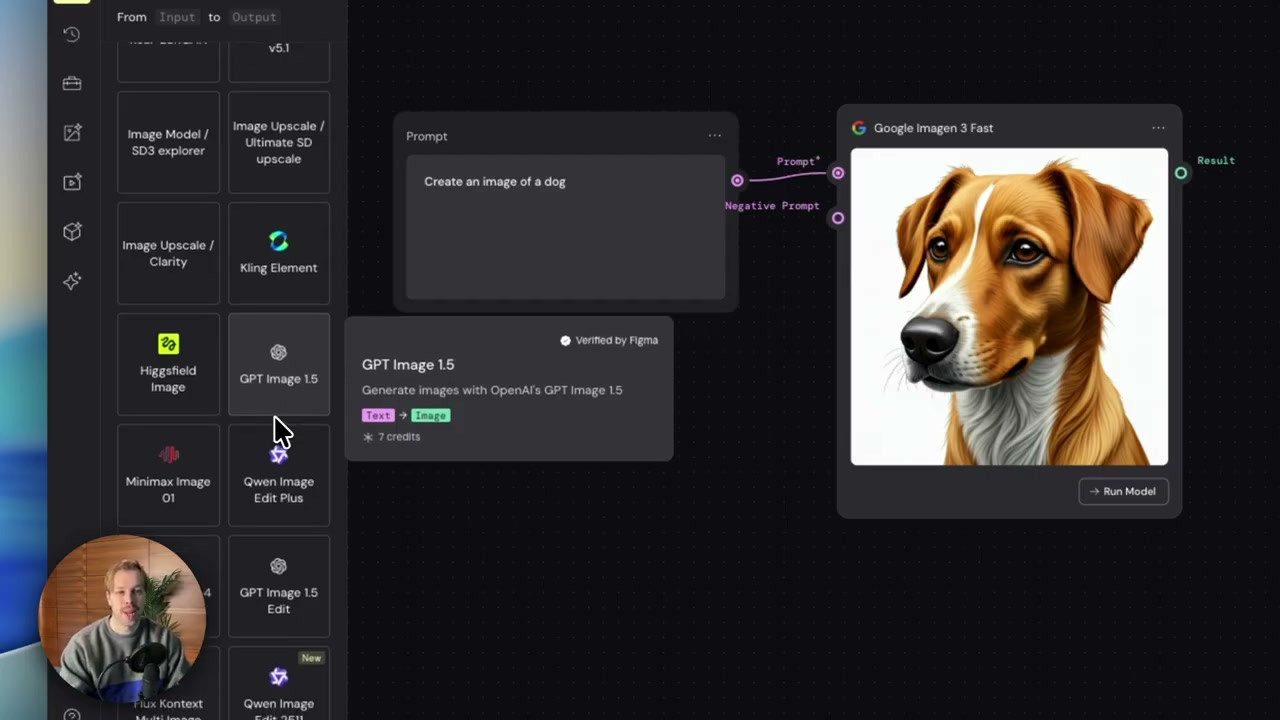The image size is (1280, 720).
Task: Click the Output filter chip
Action: [x=254, y=17]
